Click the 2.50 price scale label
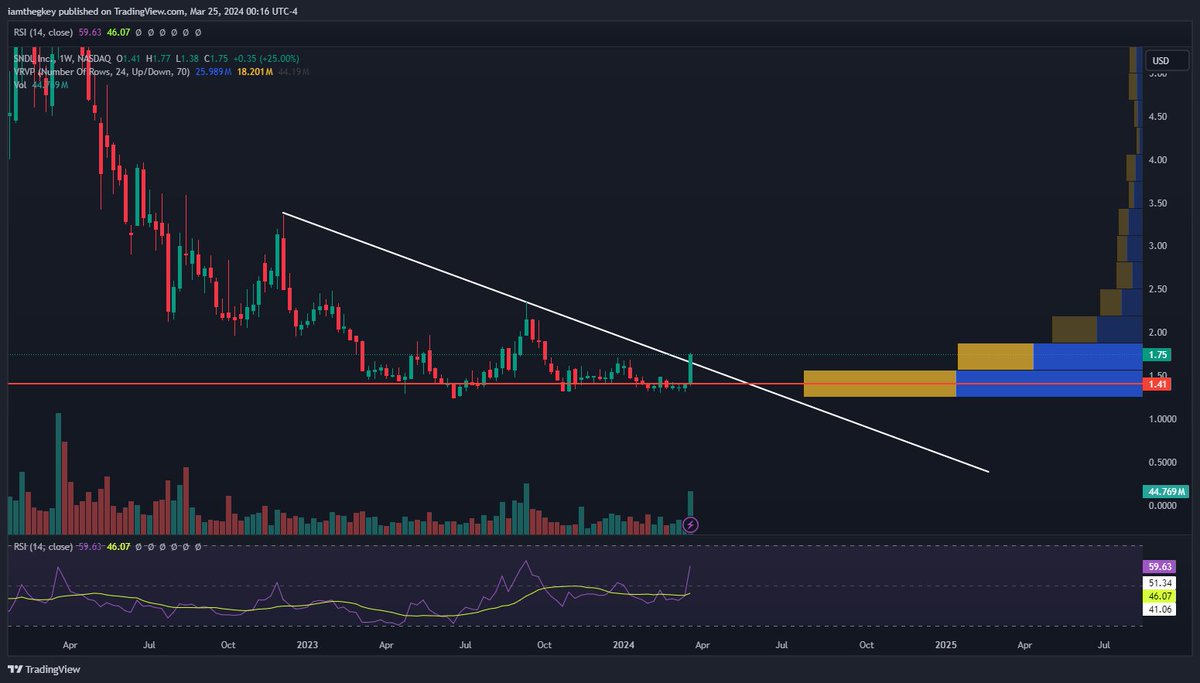Image resolution: width=1200 pixels, height=683 pixels. [1158, 289]
